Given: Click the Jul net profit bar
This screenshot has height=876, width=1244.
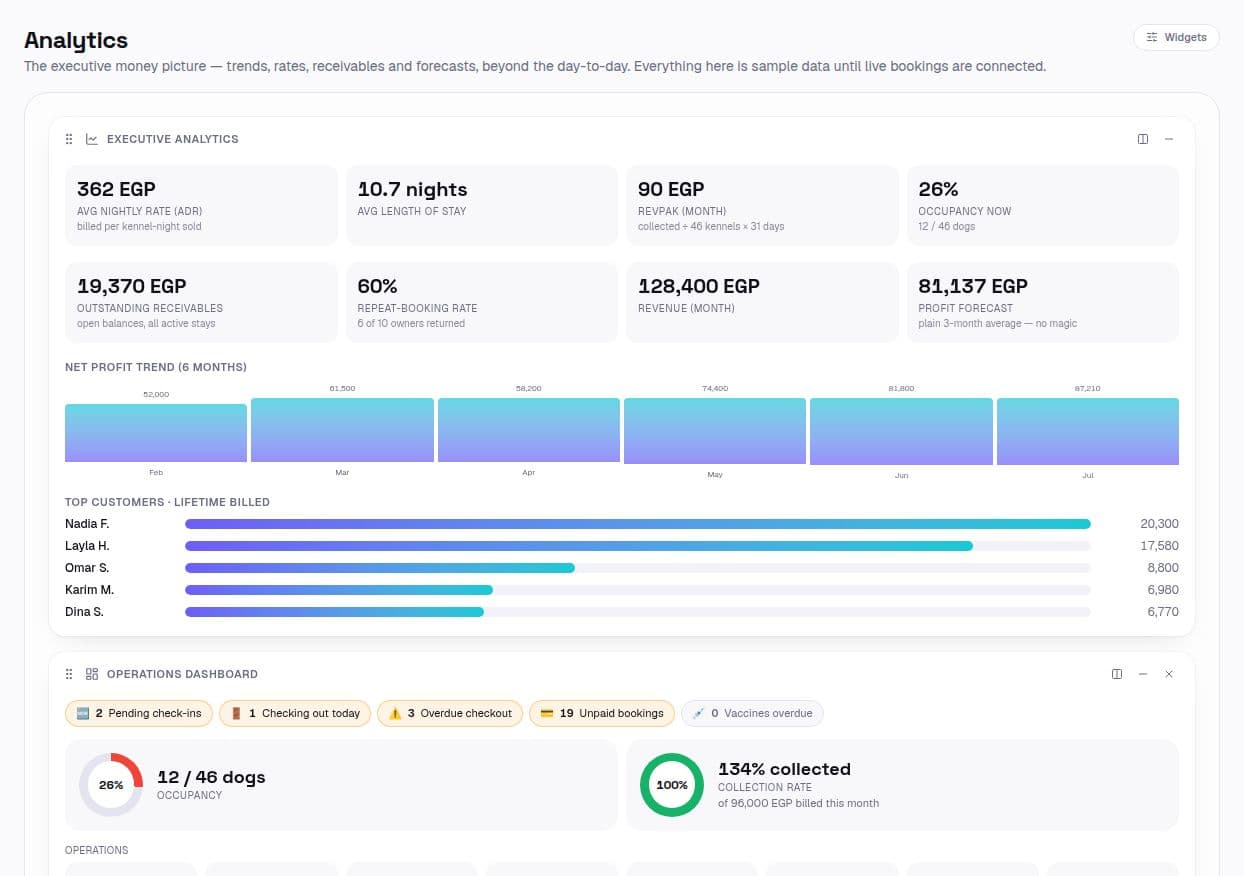Looking at the screenshot, I should point(1088,432).
